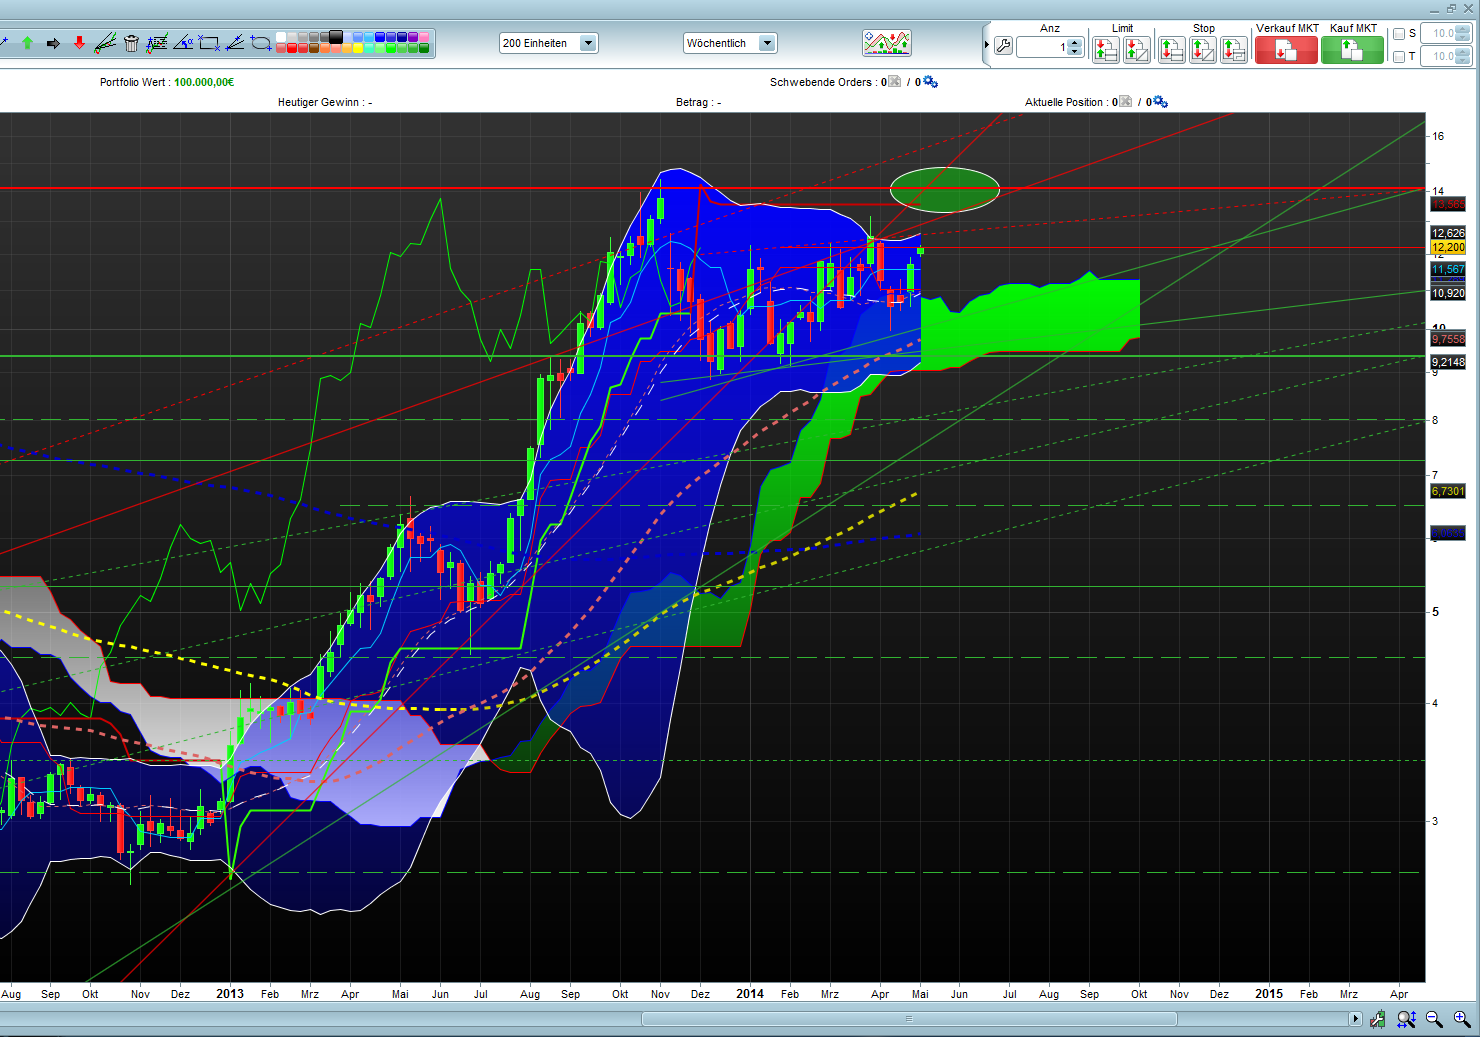Click the 2015 label on time axis
This screenshot has height=1037, width=1480.
(x=1269, y=994)
